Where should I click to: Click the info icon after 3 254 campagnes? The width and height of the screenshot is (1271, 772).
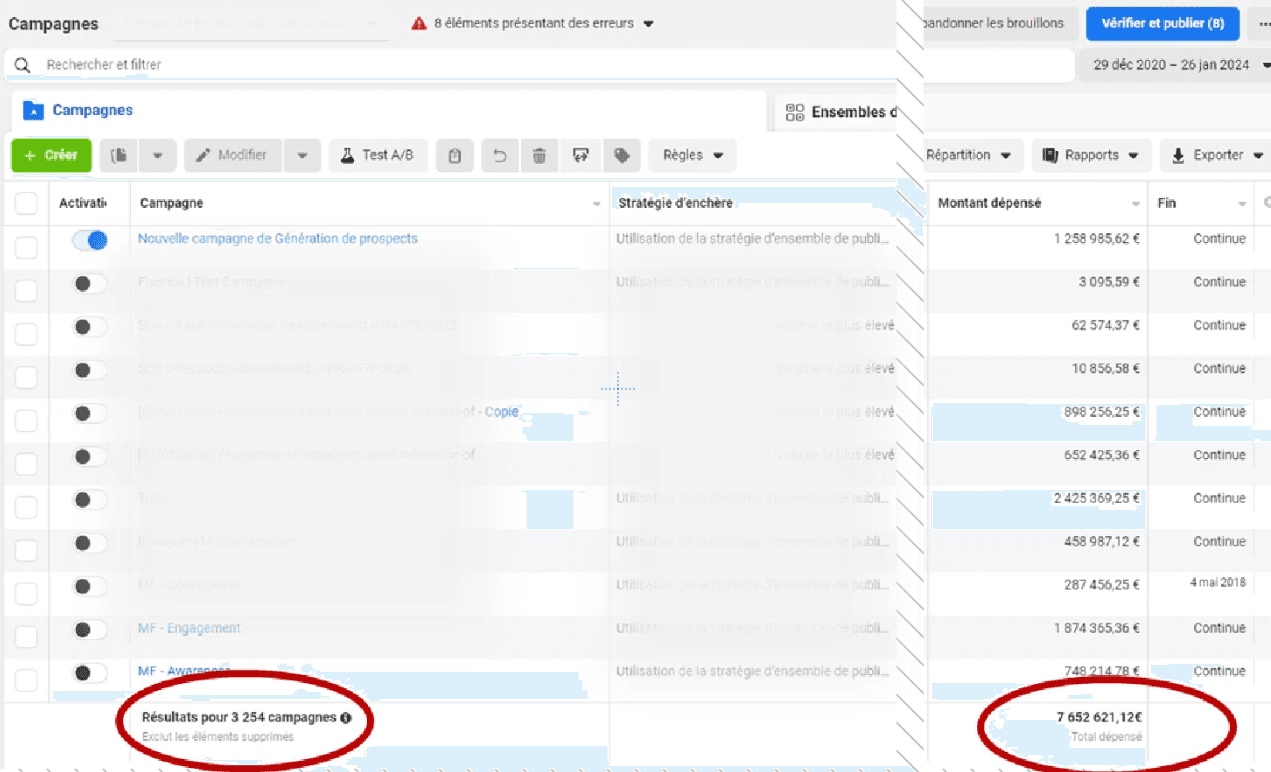pyautogui.click(x=345, y=718)
